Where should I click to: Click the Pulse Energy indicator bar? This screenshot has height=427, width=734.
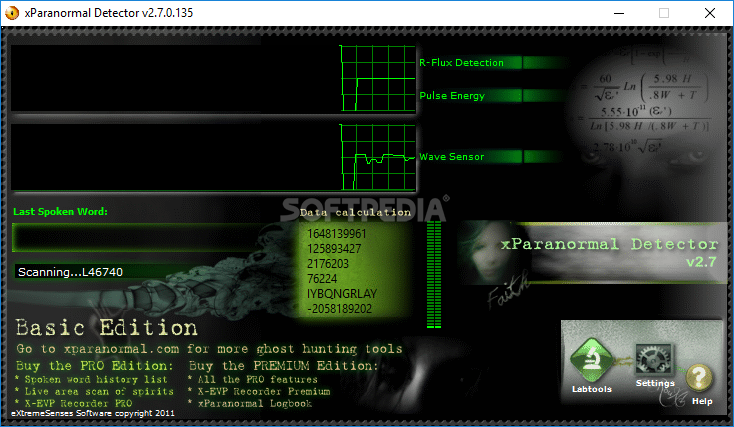pyautogui.click(x=494, y=96)
